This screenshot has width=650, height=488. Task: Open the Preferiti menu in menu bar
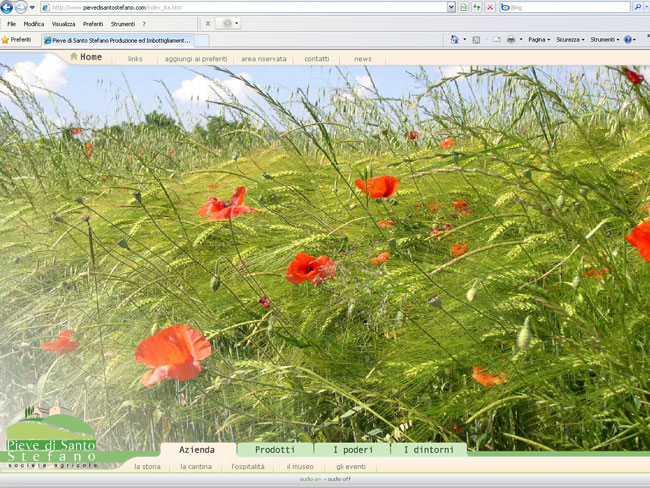(93, 24)
